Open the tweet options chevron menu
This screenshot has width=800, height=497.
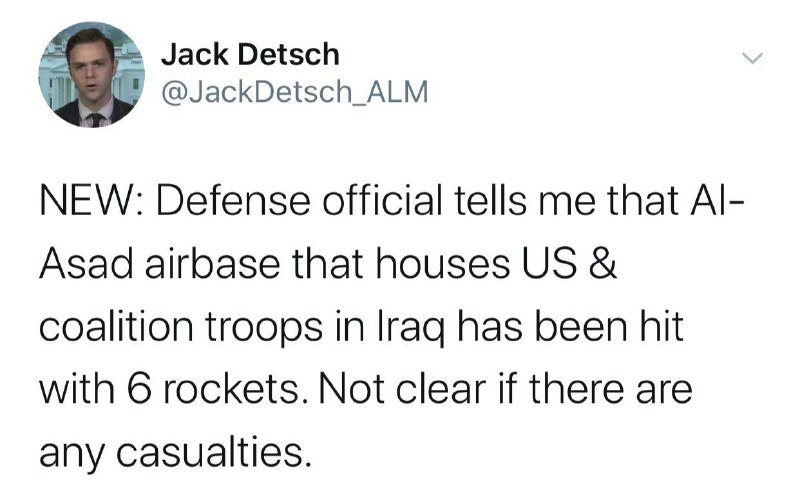752,58
